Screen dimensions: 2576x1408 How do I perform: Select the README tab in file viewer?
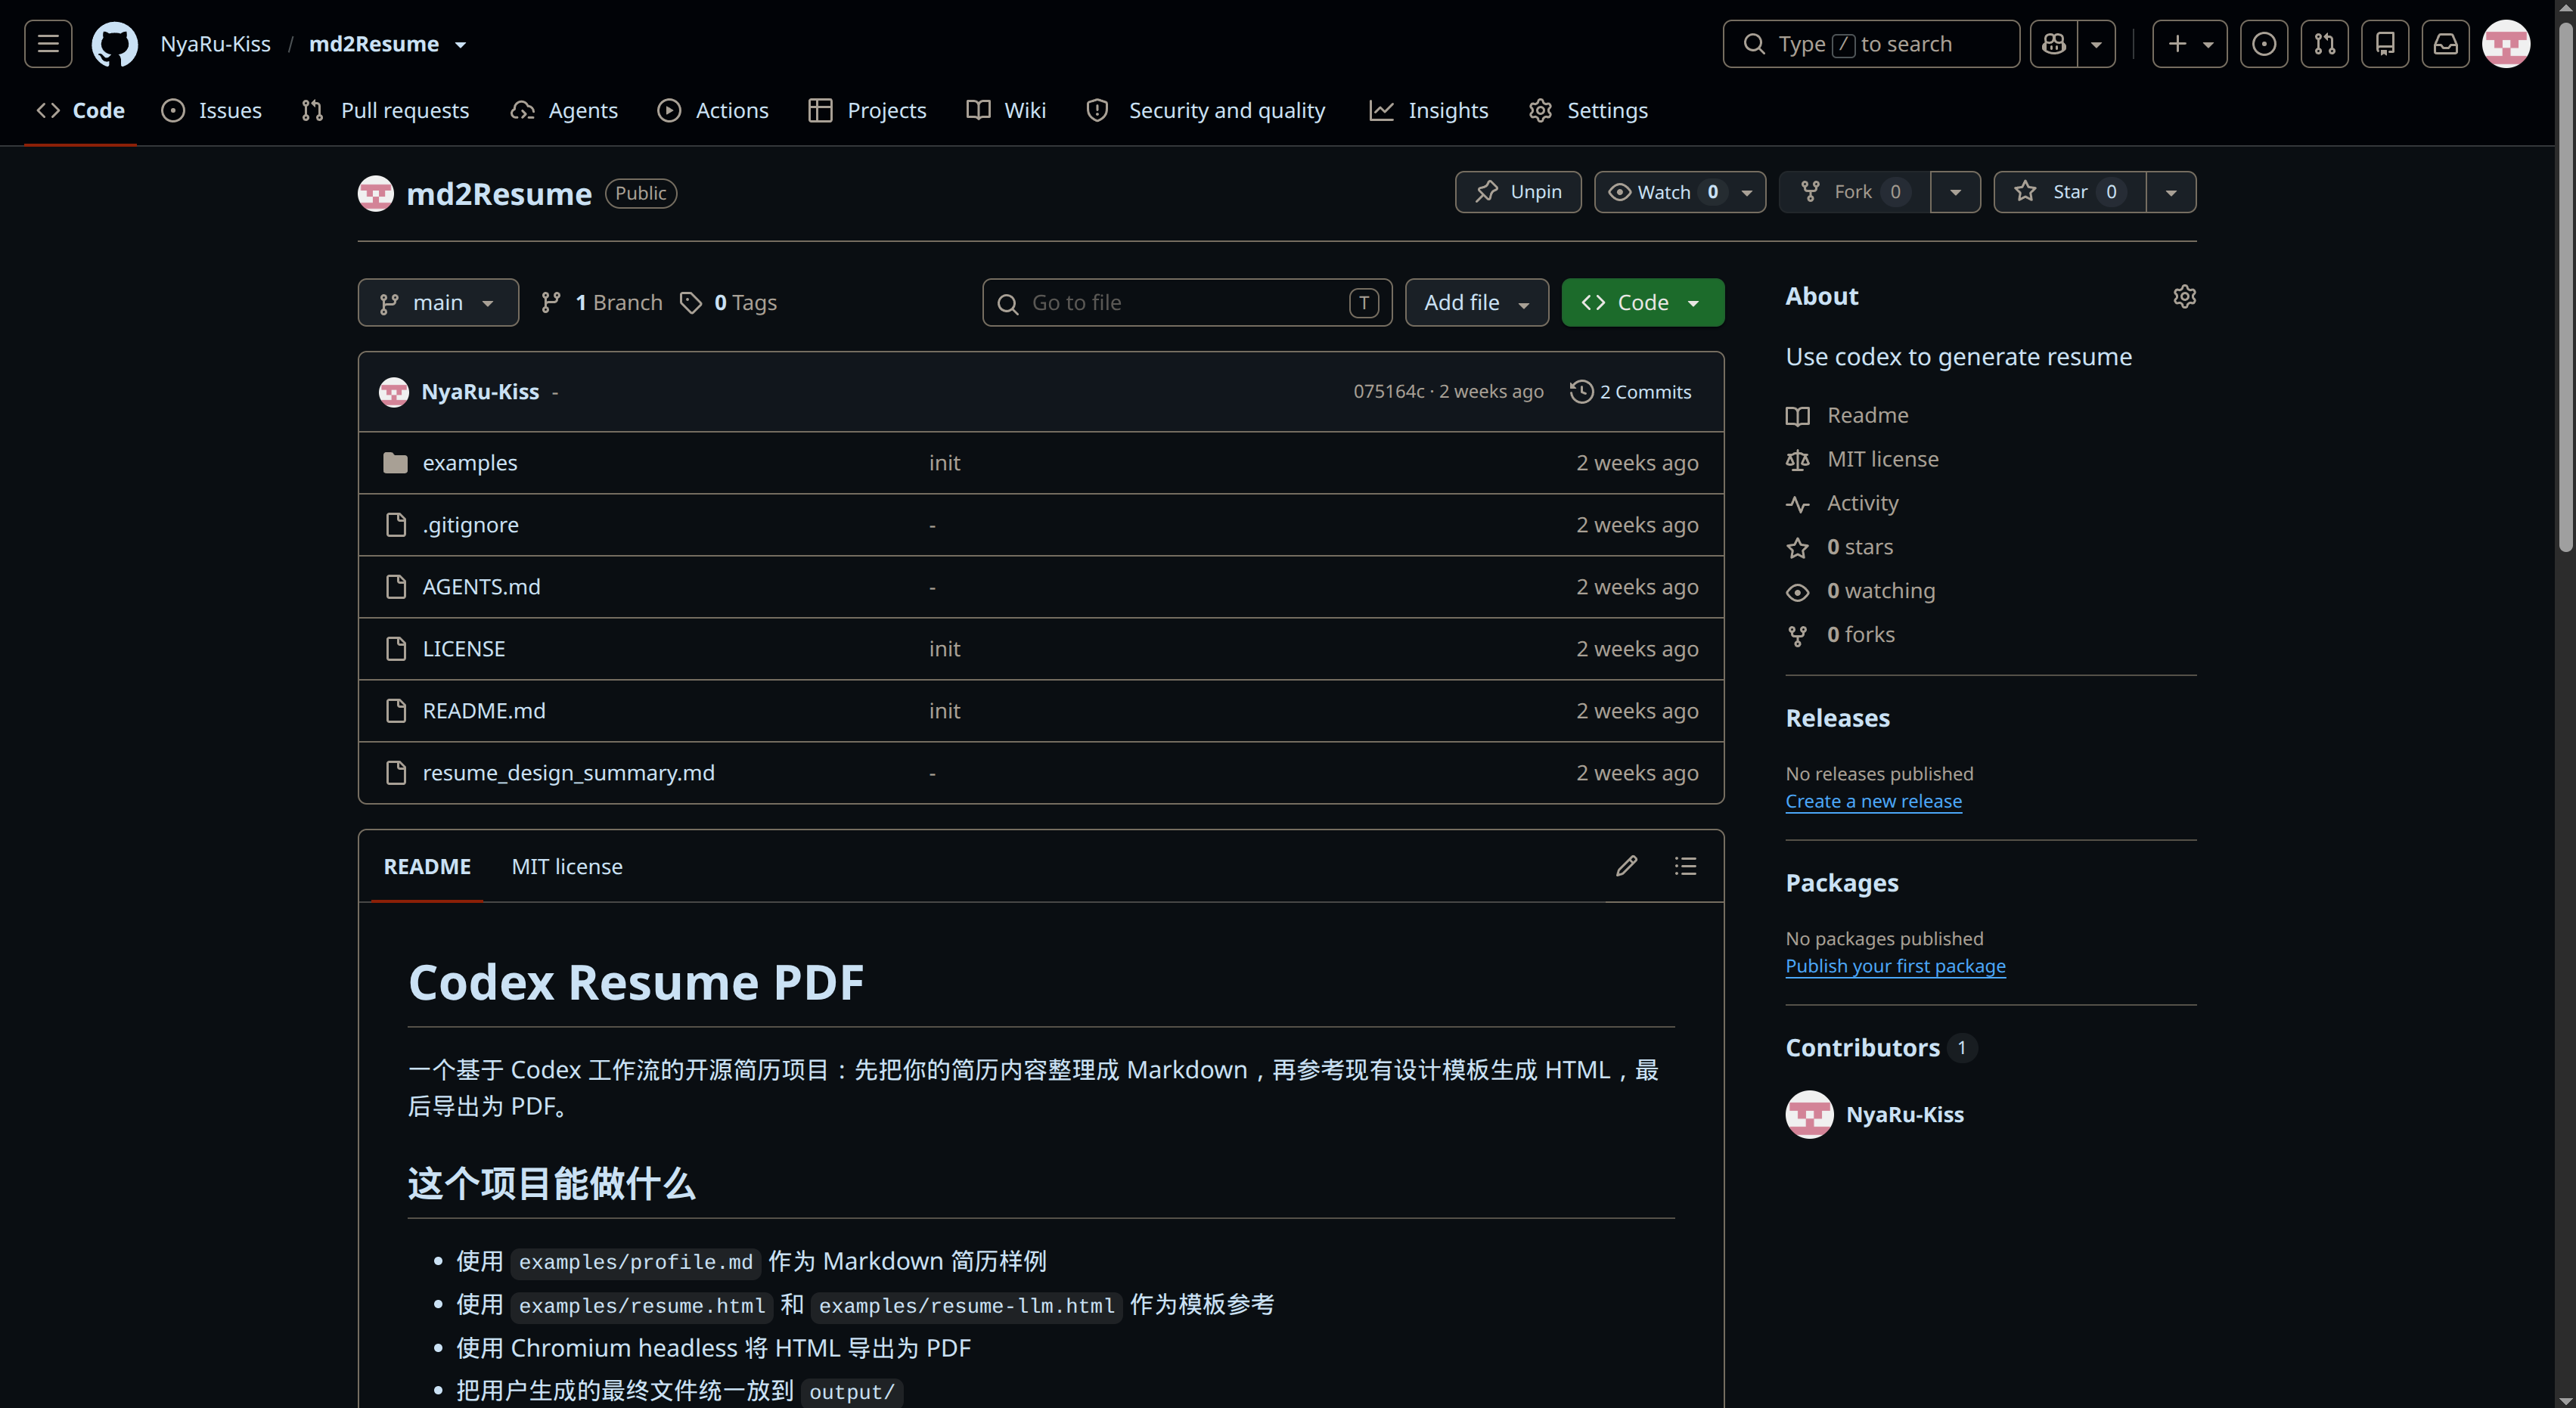(427, 866)
